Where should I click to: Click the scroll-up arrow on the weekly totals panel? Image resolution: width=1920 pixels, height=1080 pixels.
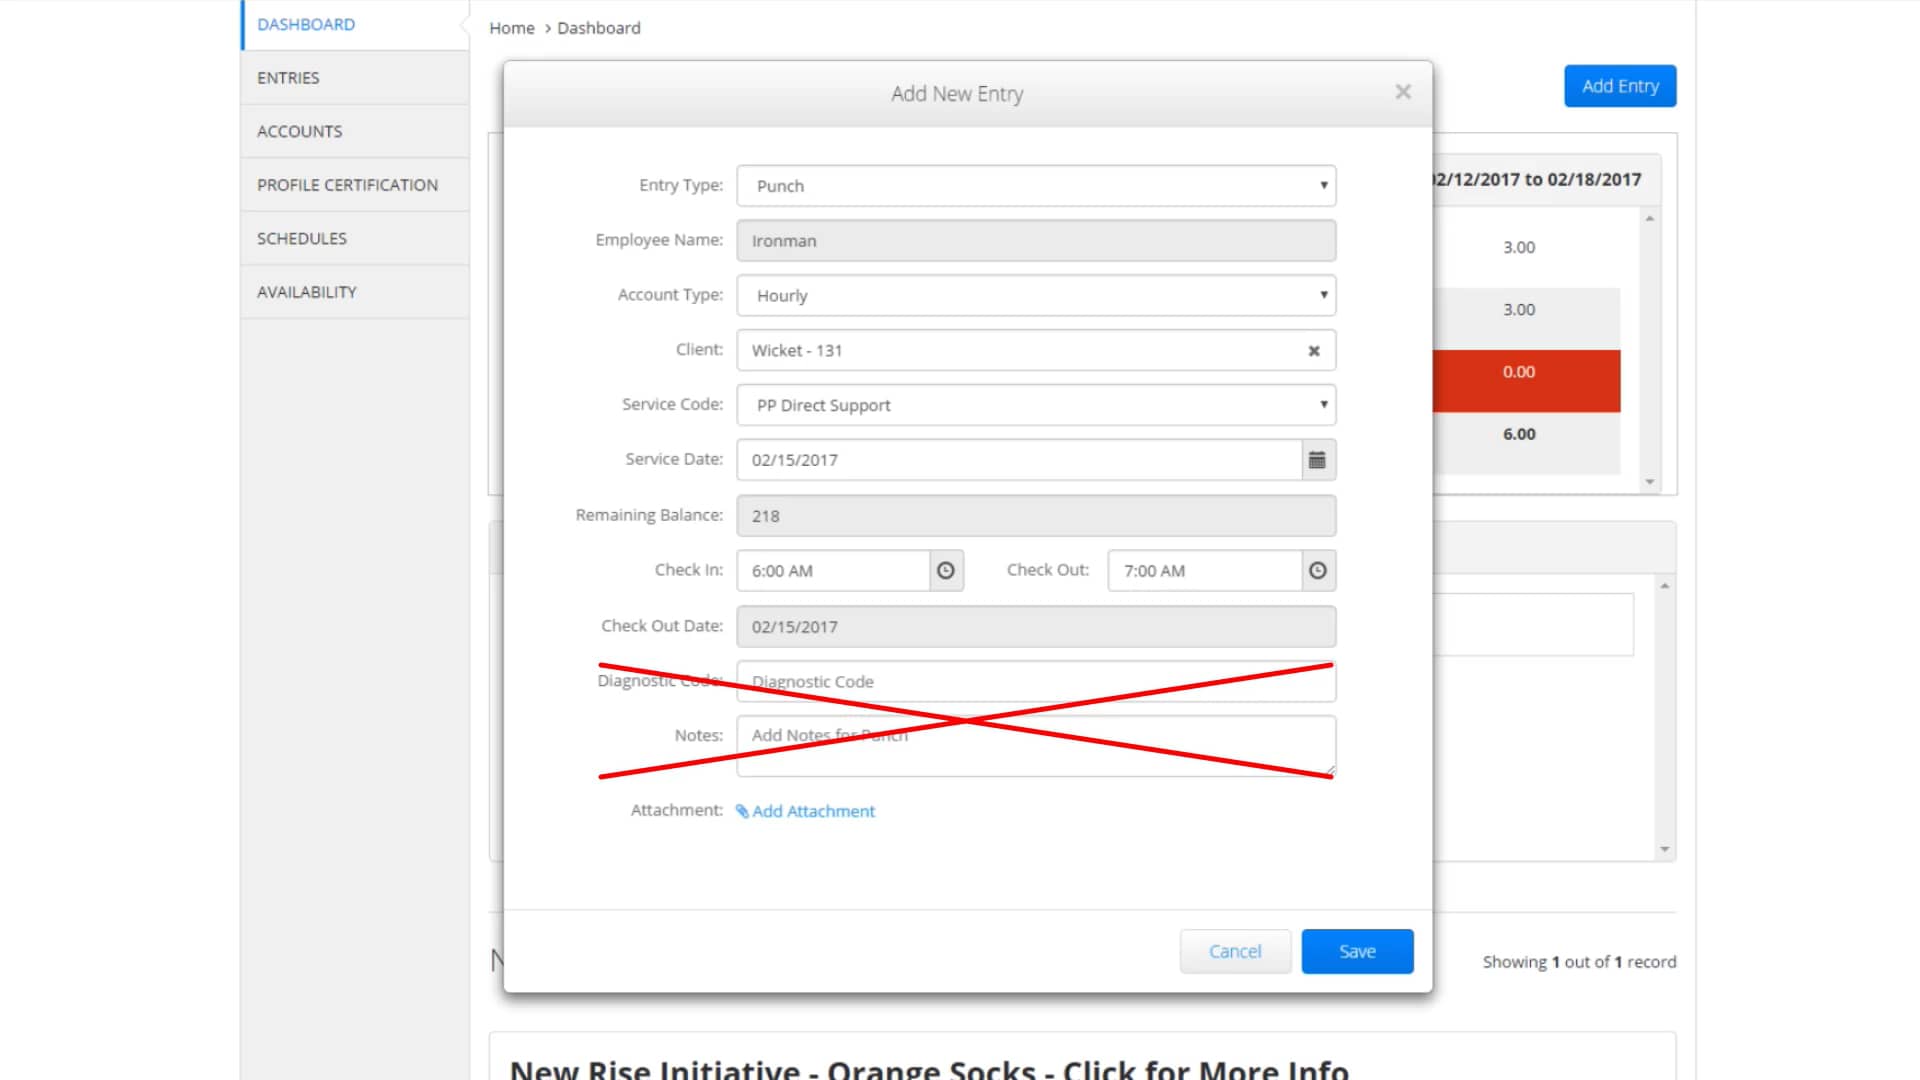click(1650, 218)
